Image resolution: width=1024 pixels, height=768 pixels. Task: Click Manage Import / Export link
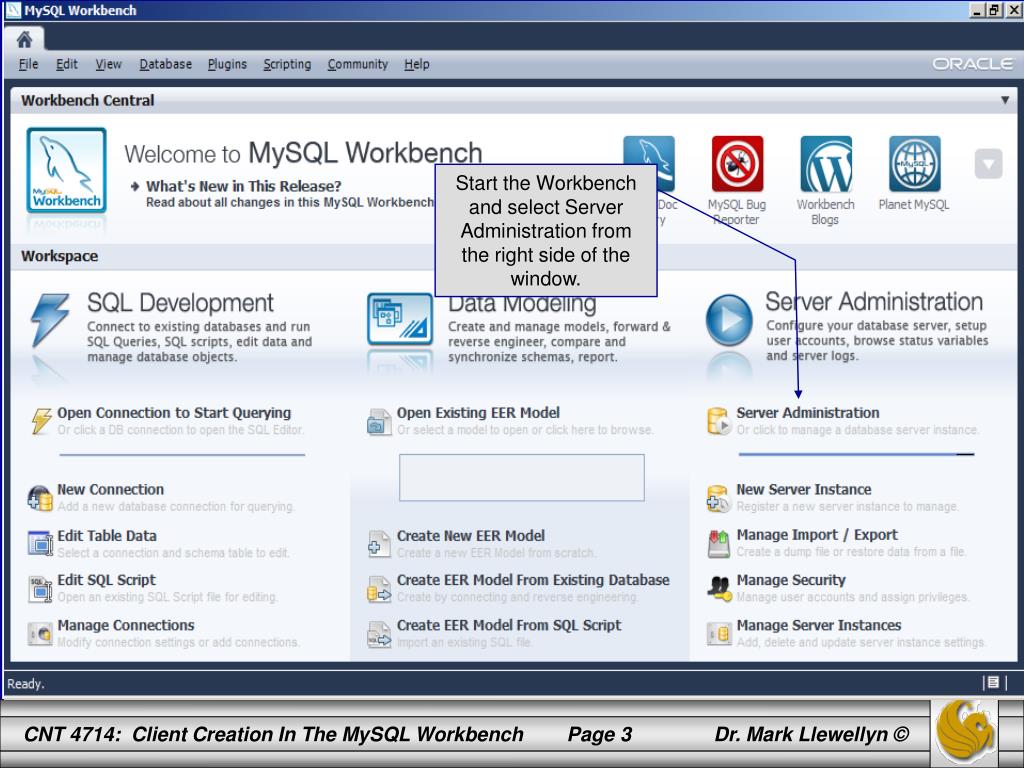(x=817, y=535)
